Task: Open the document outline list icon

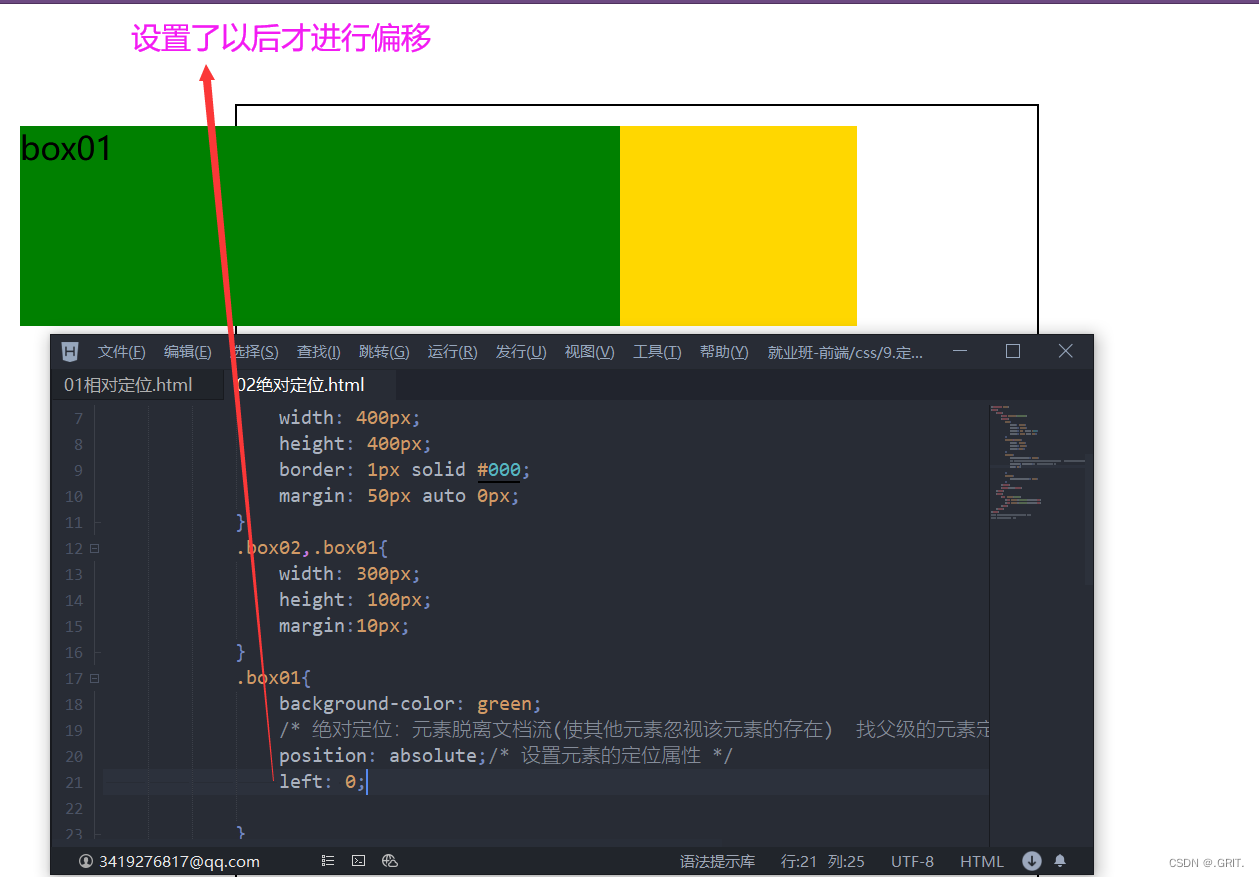Action: [x=328, y=861]
